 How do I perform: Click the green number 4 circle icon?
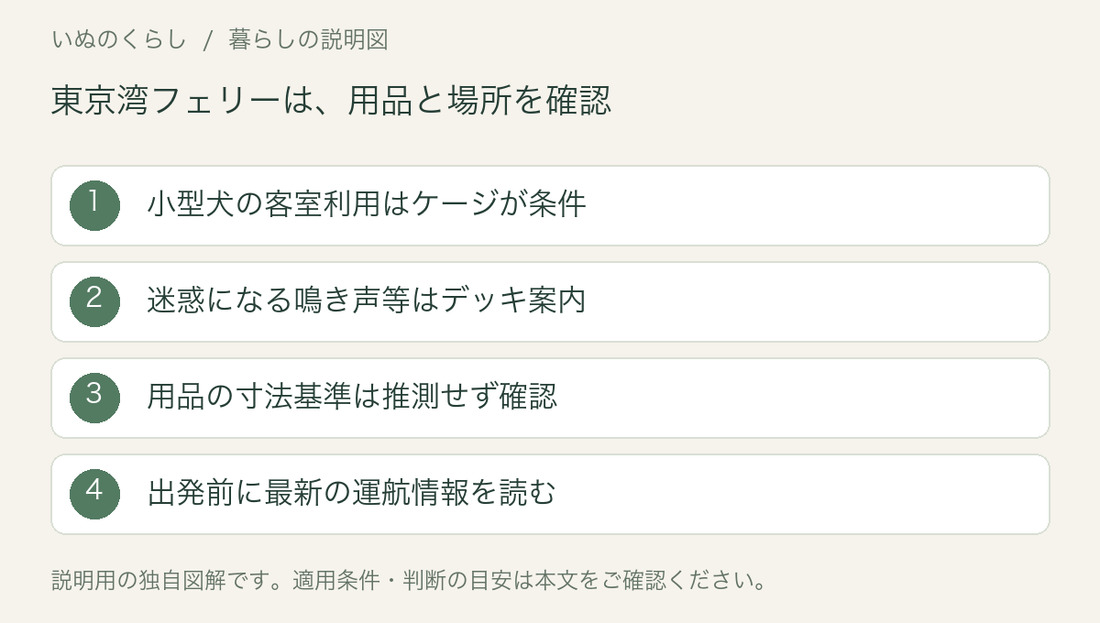pyautogui.click(x=95, y=494)
